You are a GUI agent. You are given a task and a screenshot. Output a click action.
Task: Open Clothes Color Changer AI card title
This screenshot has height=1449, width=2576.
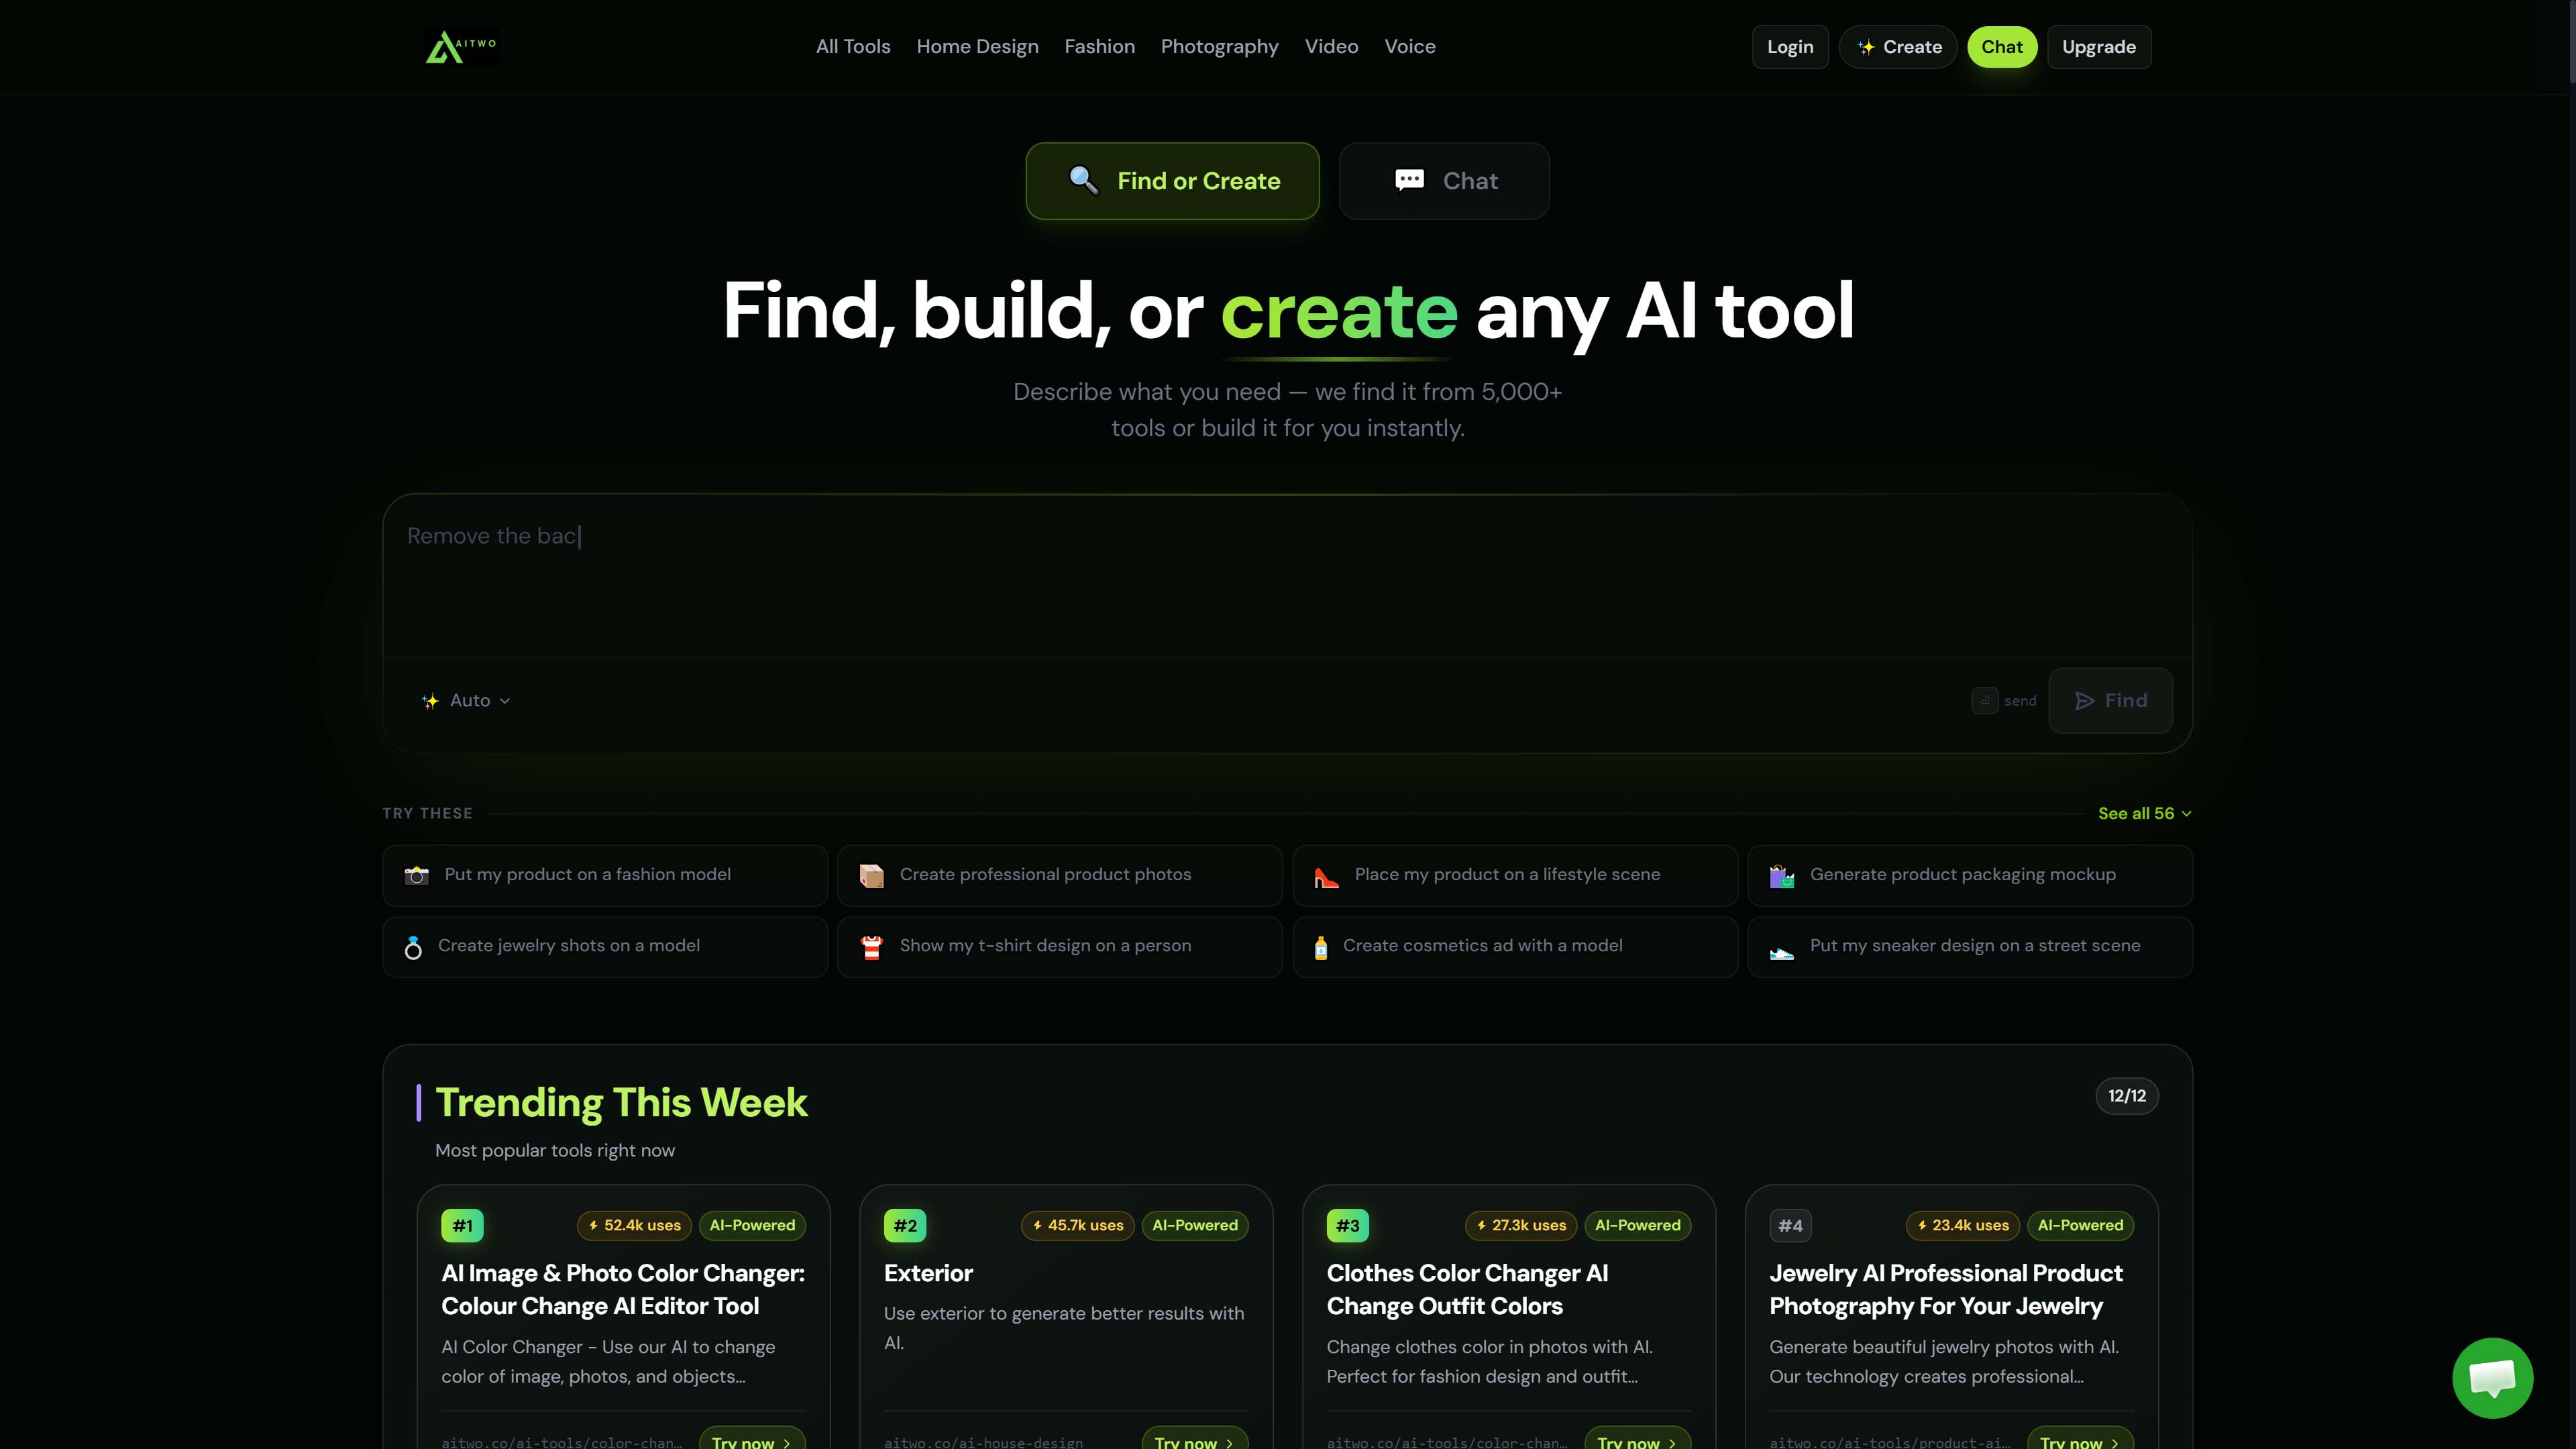click(1467, 1290)
